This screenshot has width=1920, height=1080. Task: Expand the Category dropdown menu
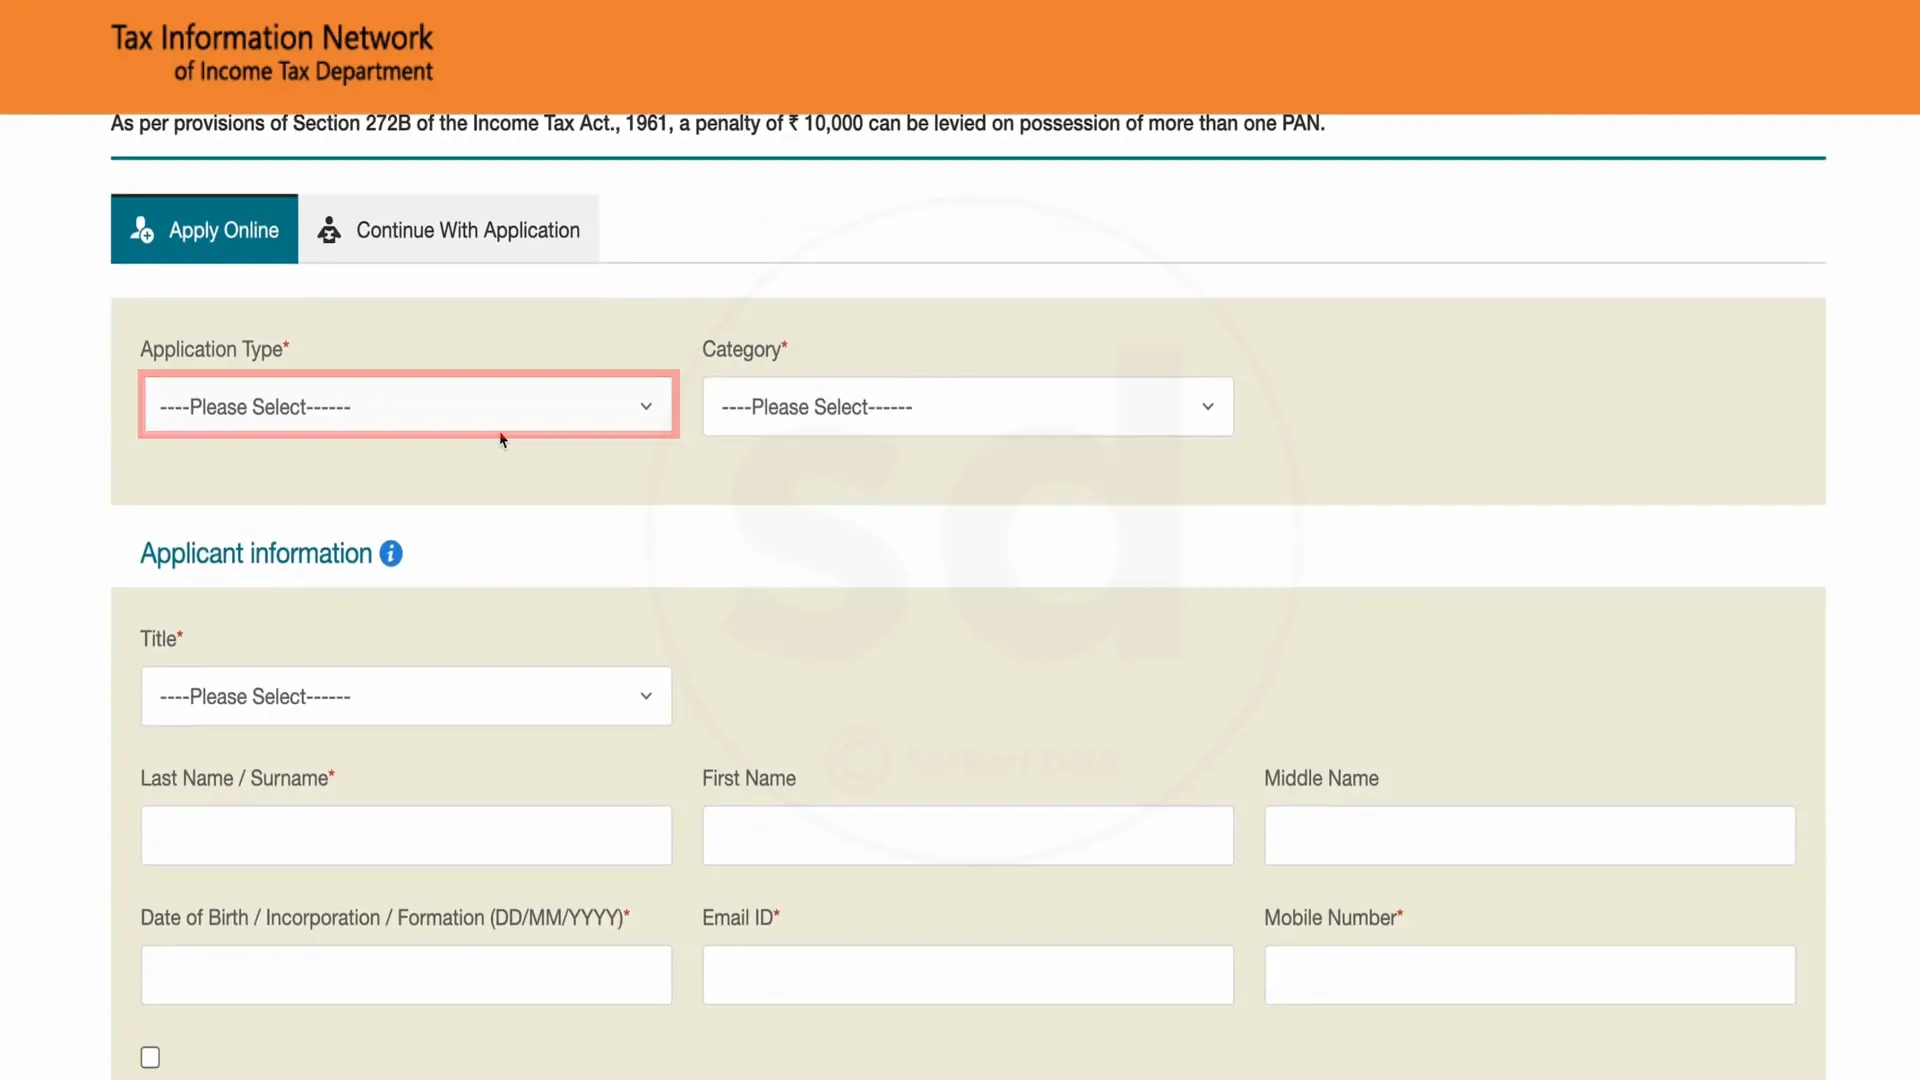969,406
